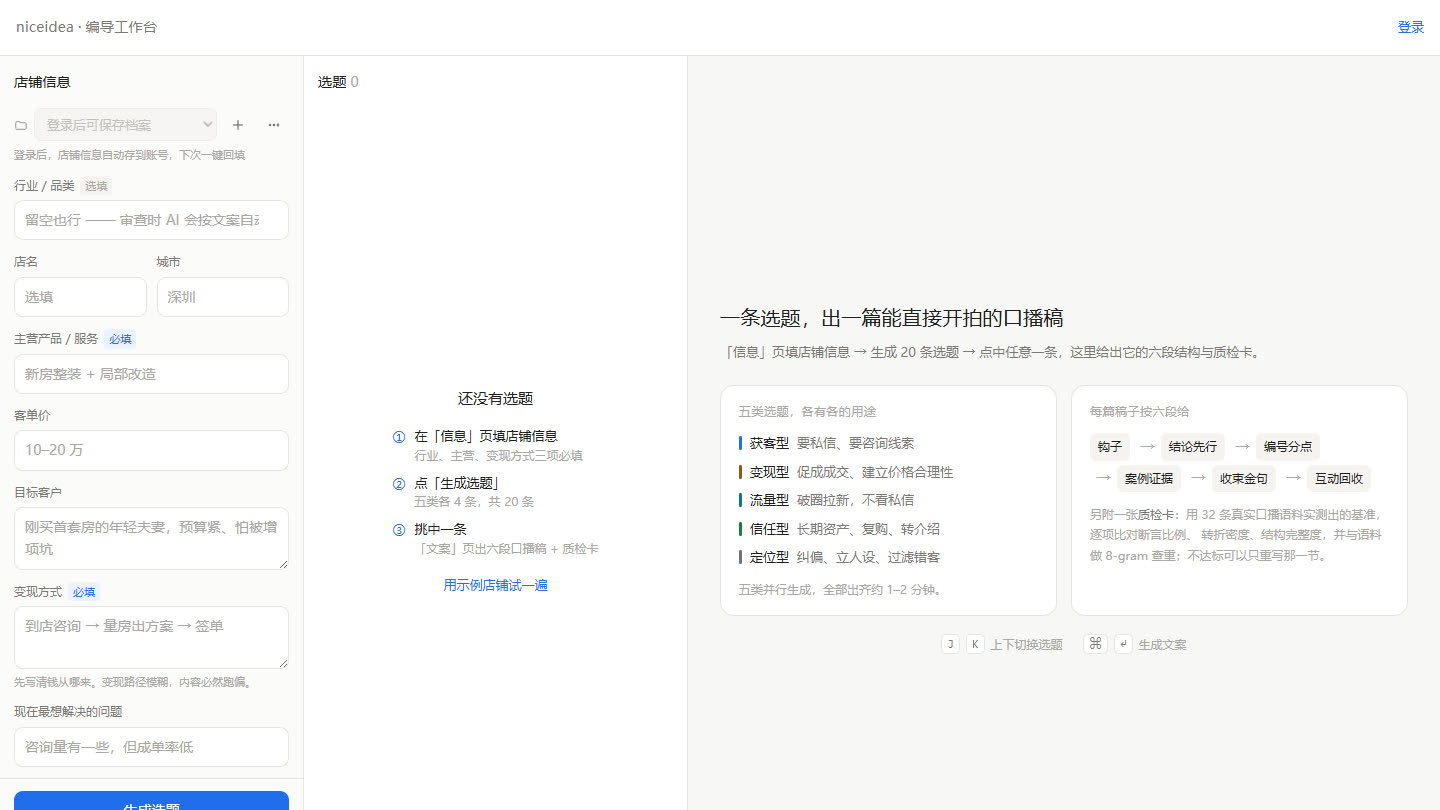Click the 上下切换选题 shortcut label
The height and width of the screenshot is (810, 1440).
pos(1026,645)
